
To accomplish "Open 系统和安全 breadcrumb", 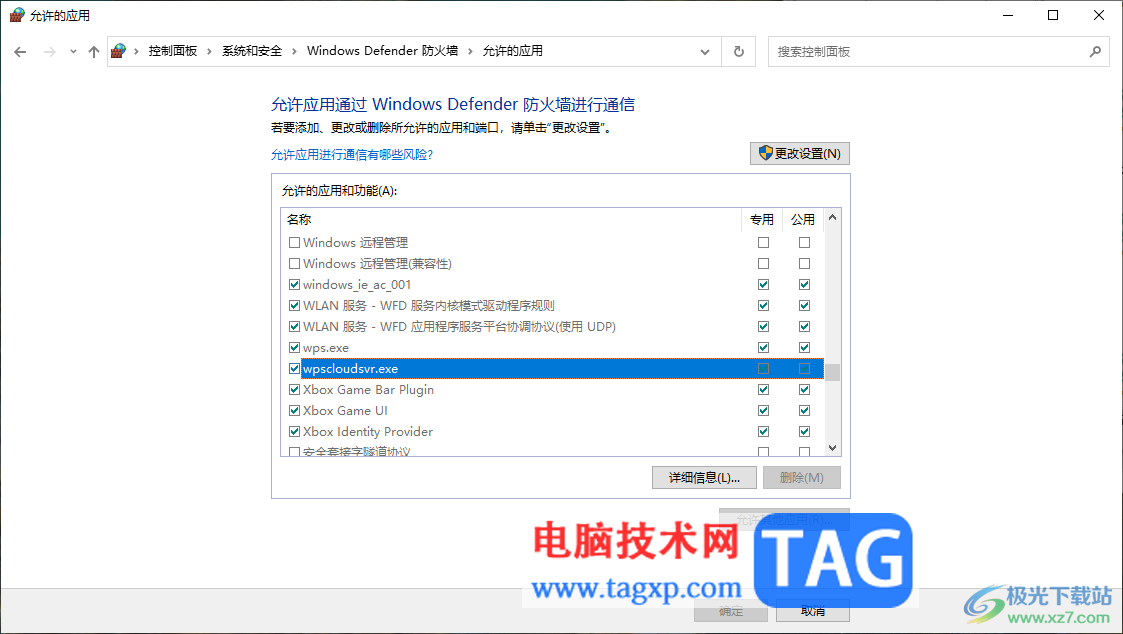I will tap(252, 51).
